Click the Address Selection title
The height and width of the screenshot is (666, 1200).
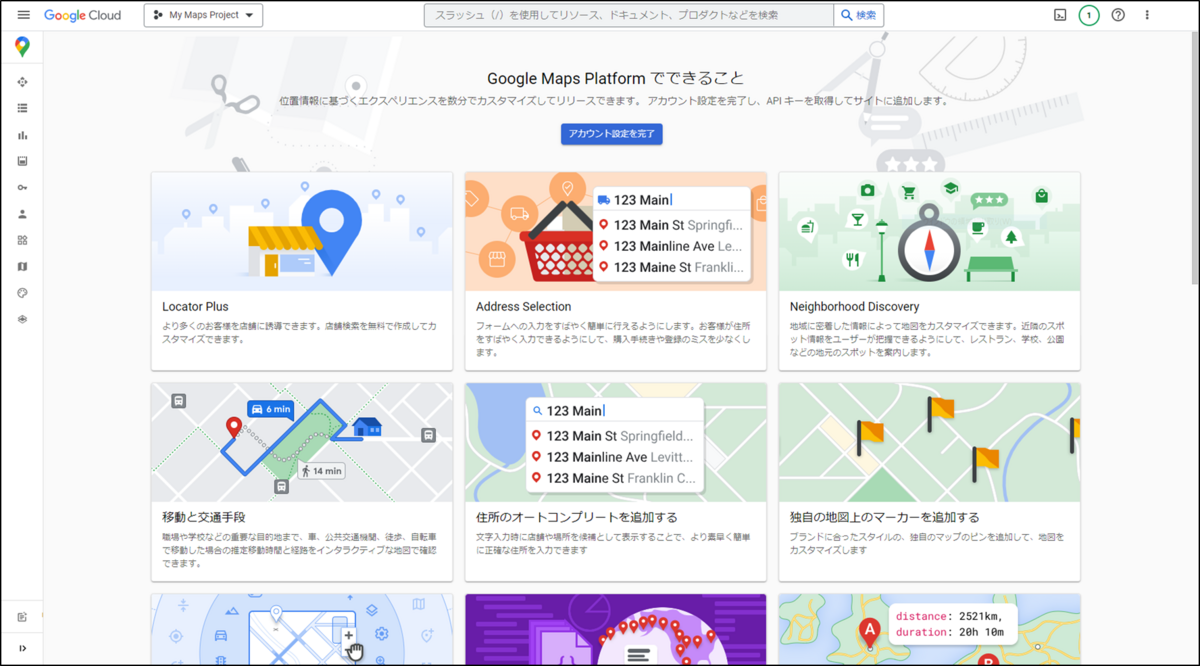pyautogui.click(x=524, y=307)
